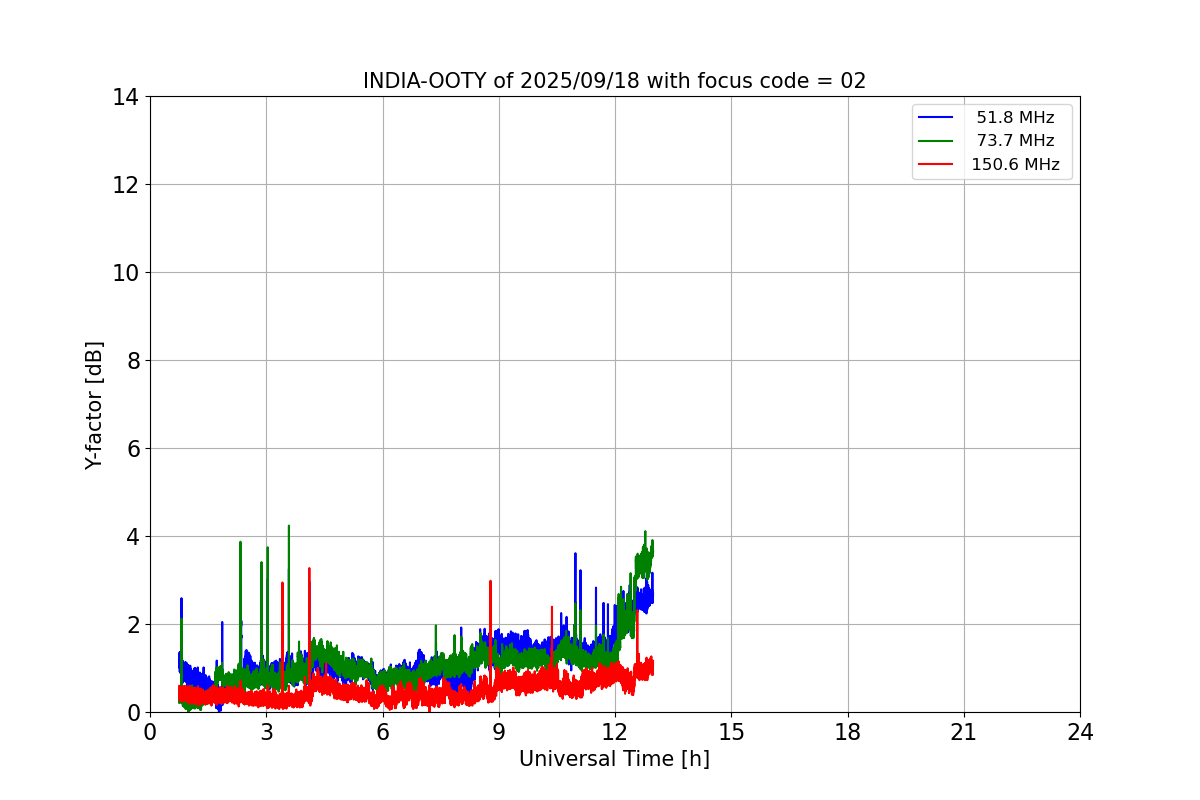Click y-axis tick label 2
The height and width of the screenshot is (800, 1200).
[133, 625]
